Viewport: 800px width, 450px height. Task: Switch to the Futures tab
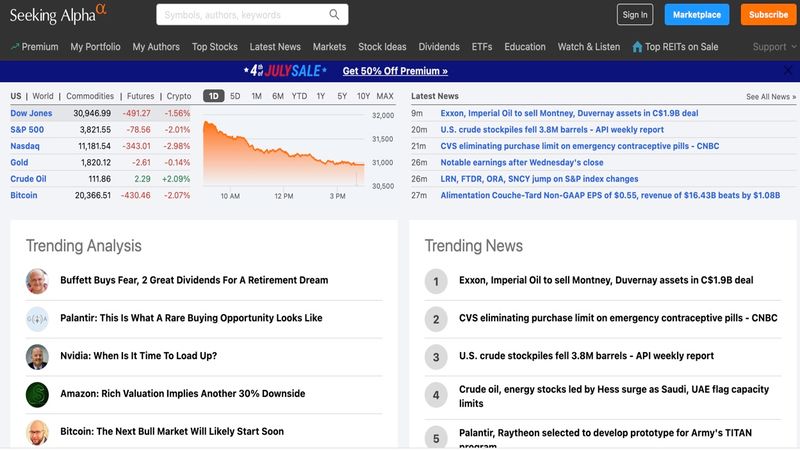coord(140,96)
